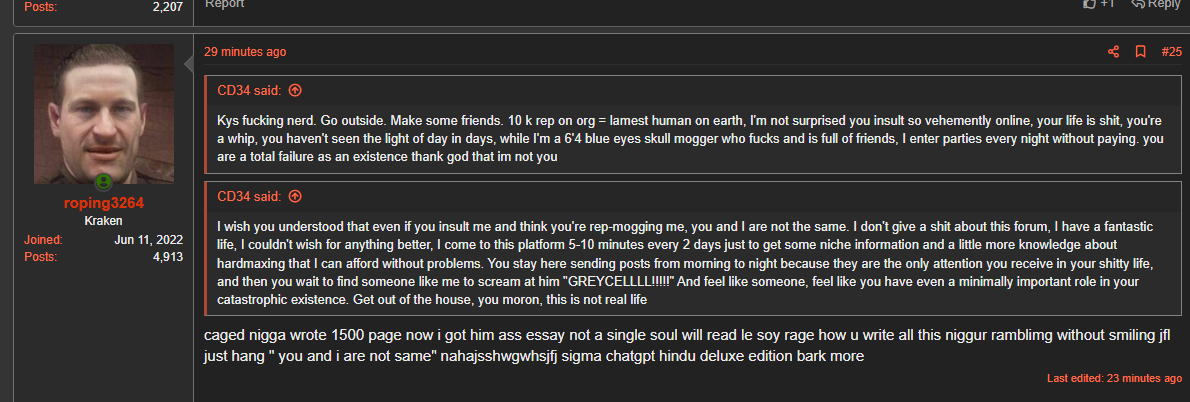The width and height of the screenshot is (1190, 402).
Task: Click the 4,913 posts count
Action: 167,257
